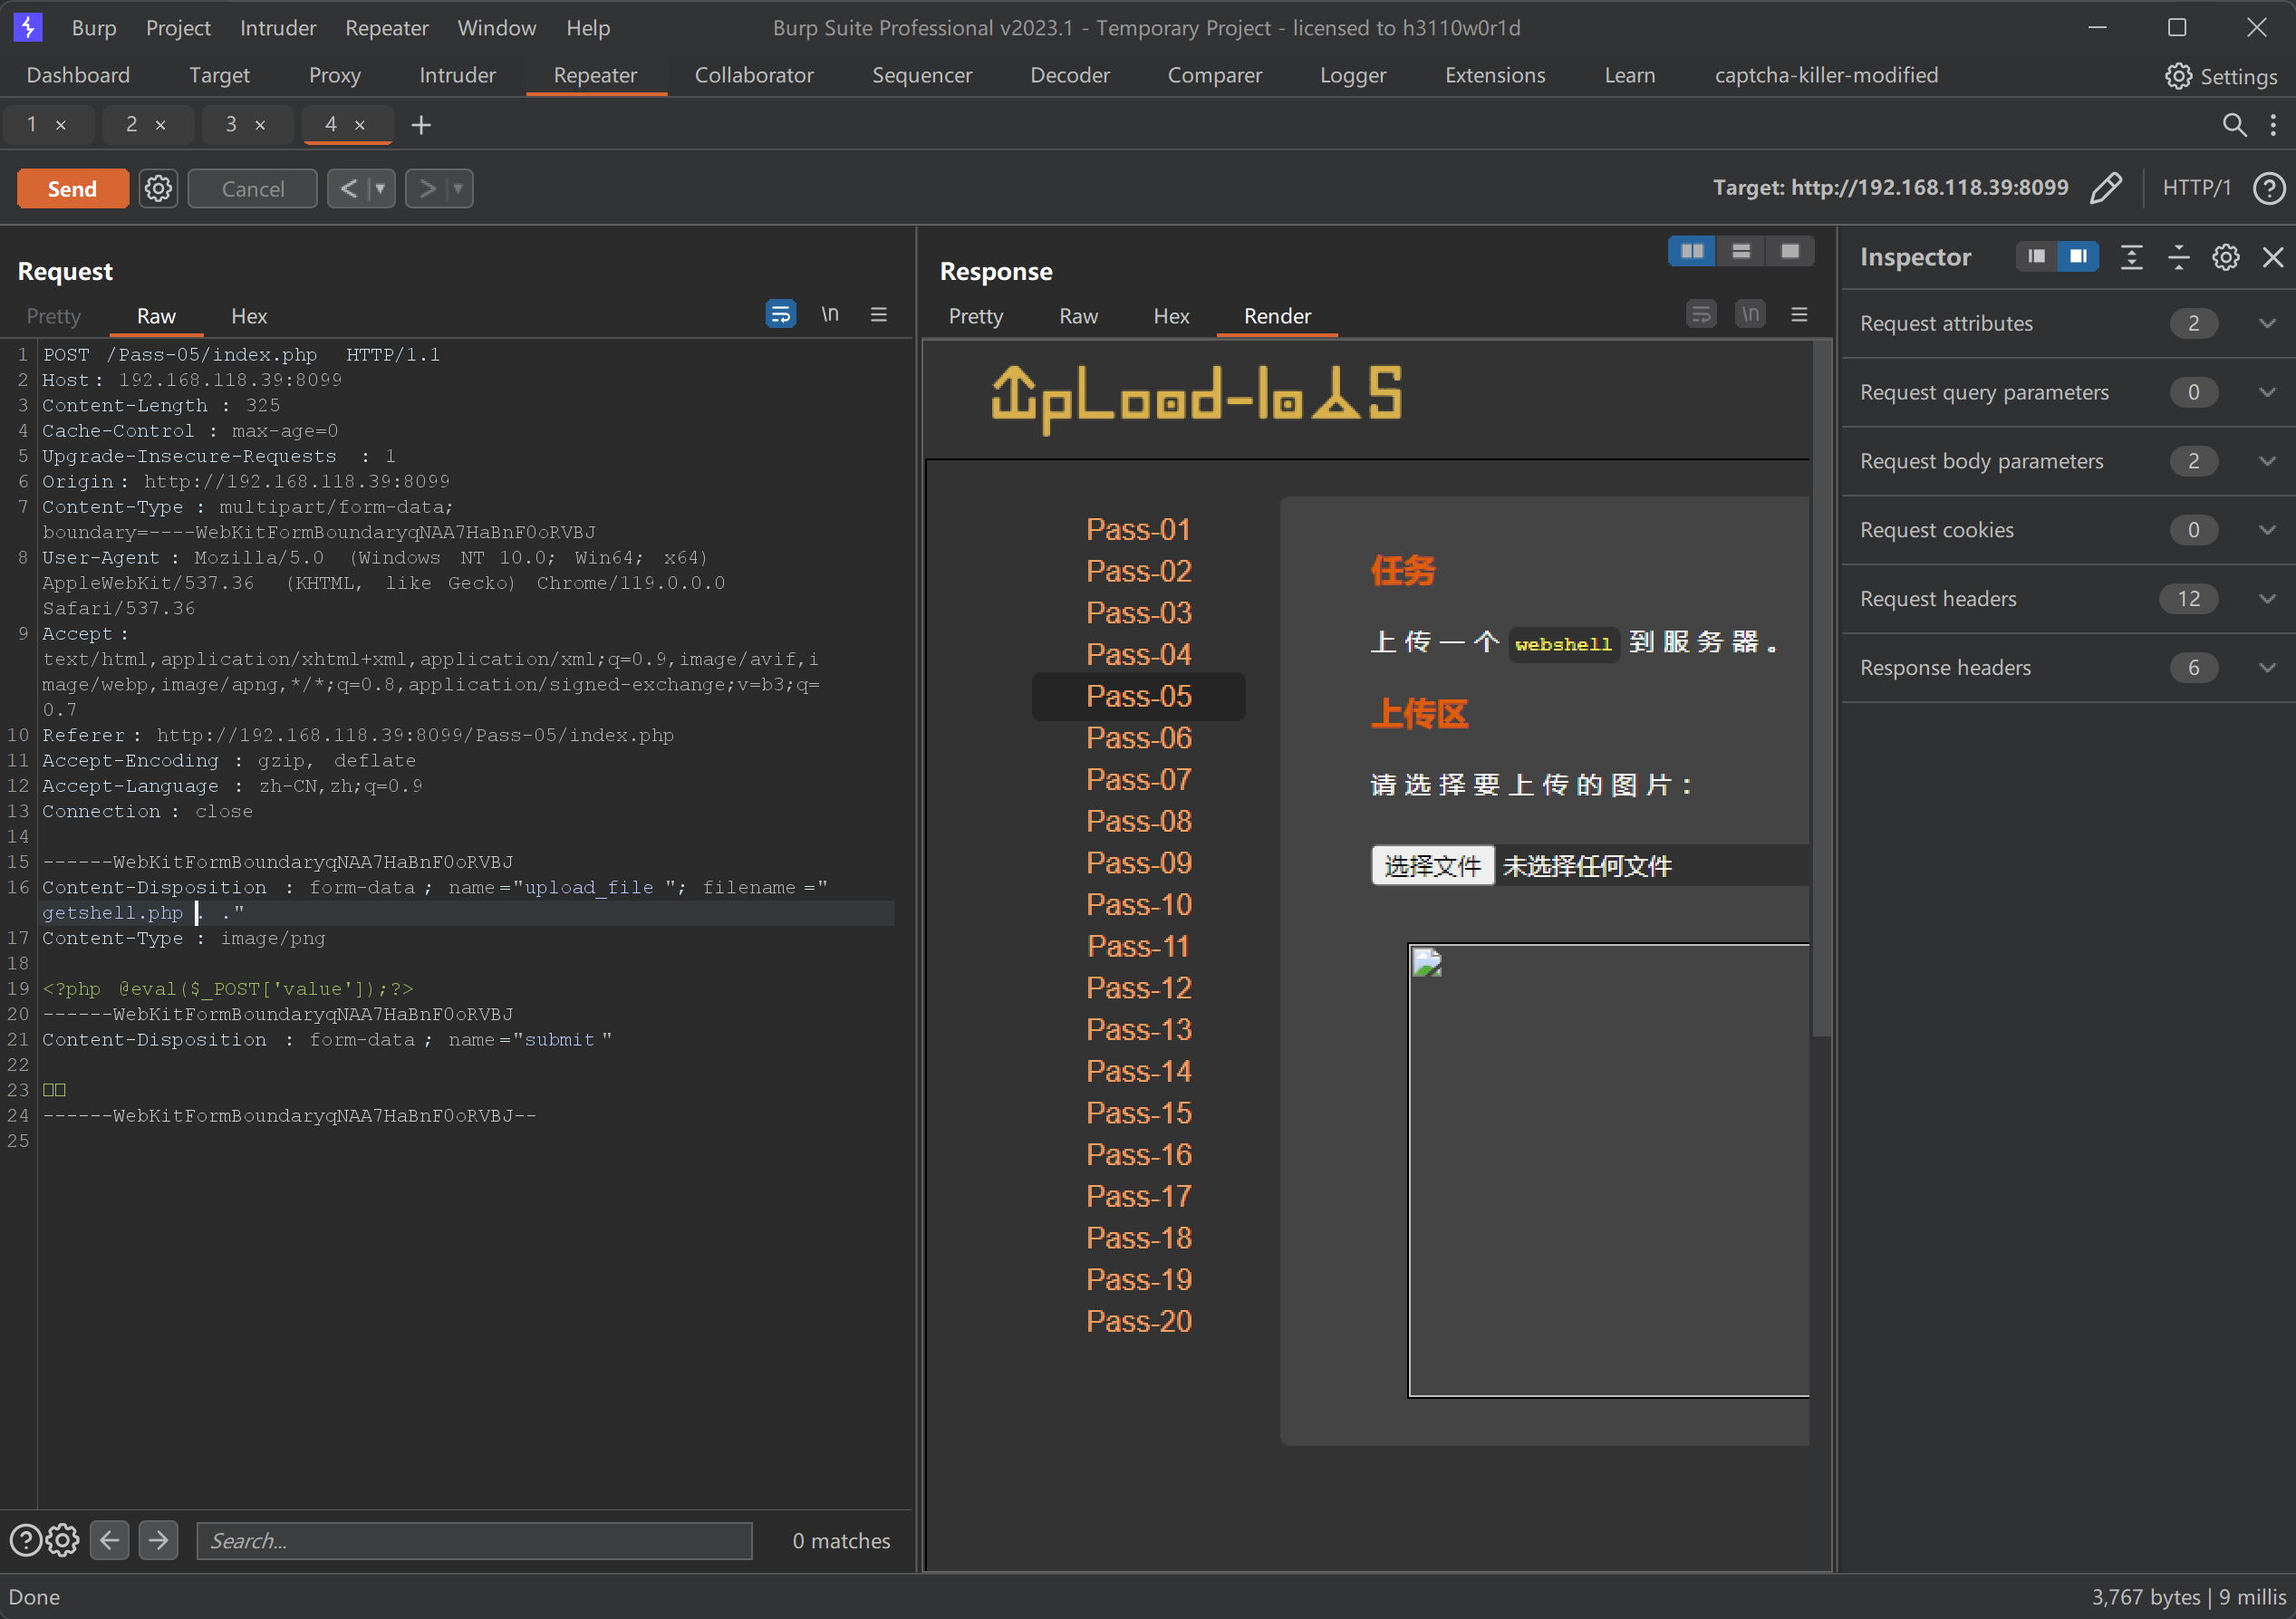Image resolution: width=2296 pixels, height=1619 pixels.
Task: Toggle request non-printable characters \n button
Action: (830, 315)
